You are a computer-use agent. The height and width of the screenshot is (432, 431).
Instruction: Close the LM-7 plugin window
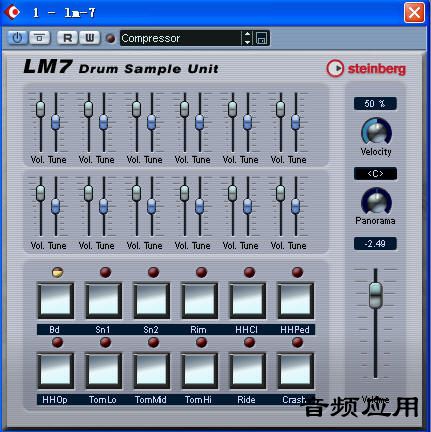point(414,13)
